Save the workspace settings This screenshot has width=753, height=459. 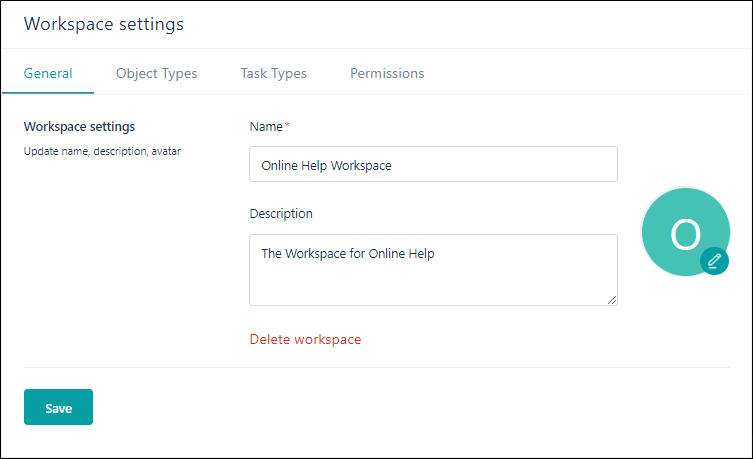(59, 407)
